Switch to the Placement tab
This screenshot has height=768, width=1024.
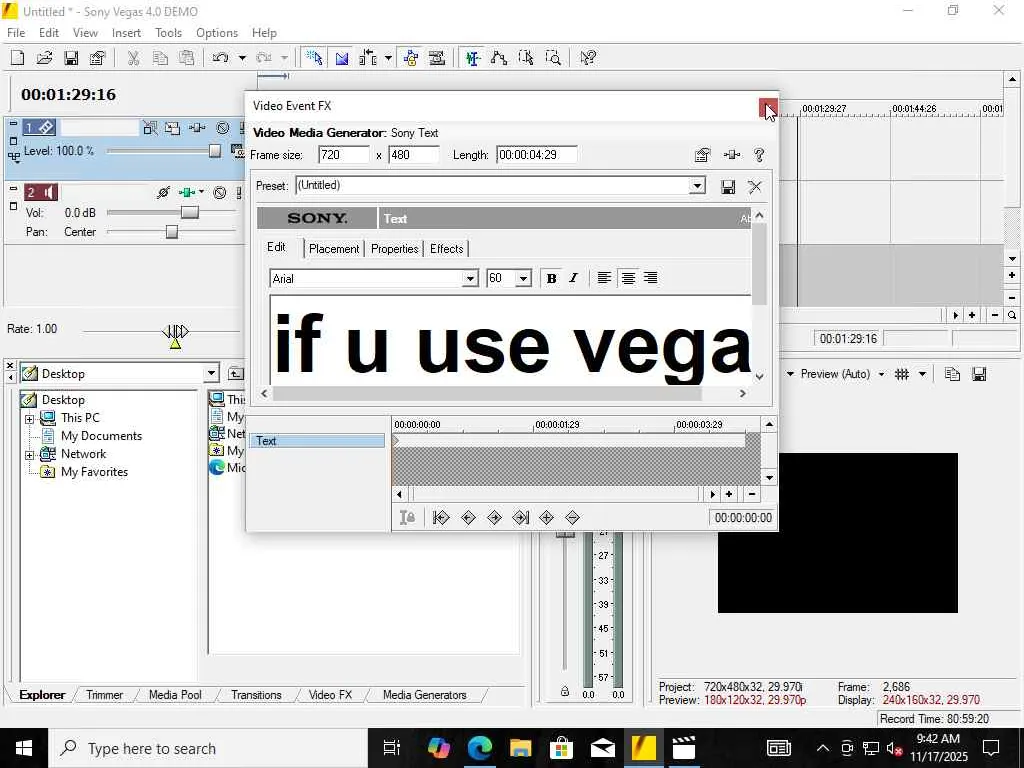tap(334, 249)
